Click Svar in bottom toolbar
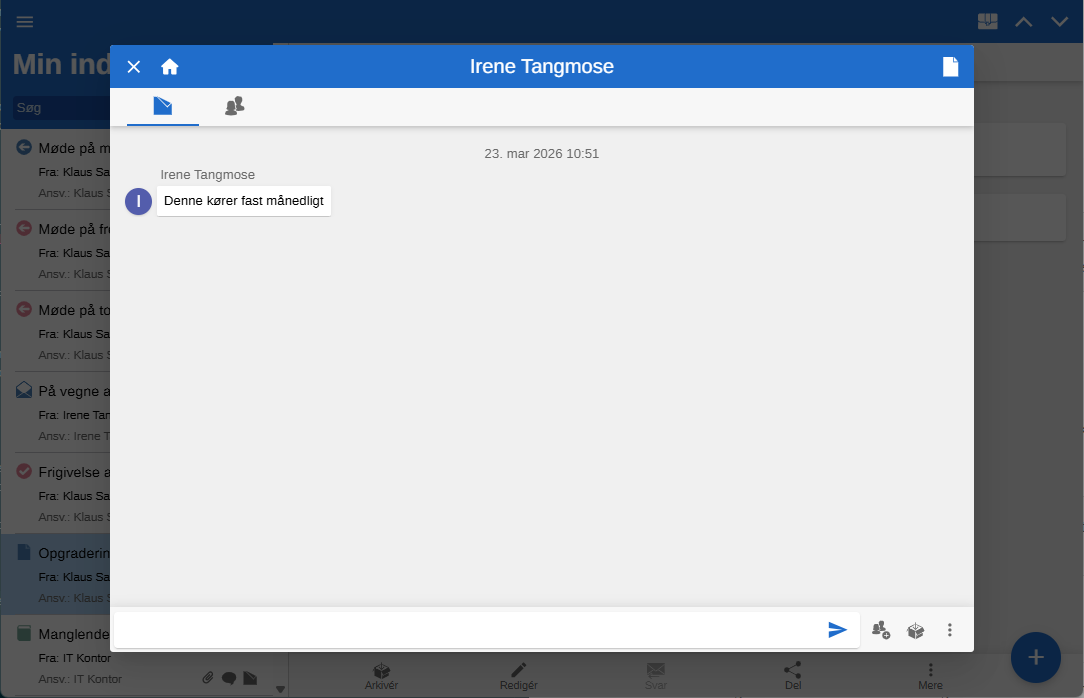Screen dimensions: 1084x698 tap(655, 676)
